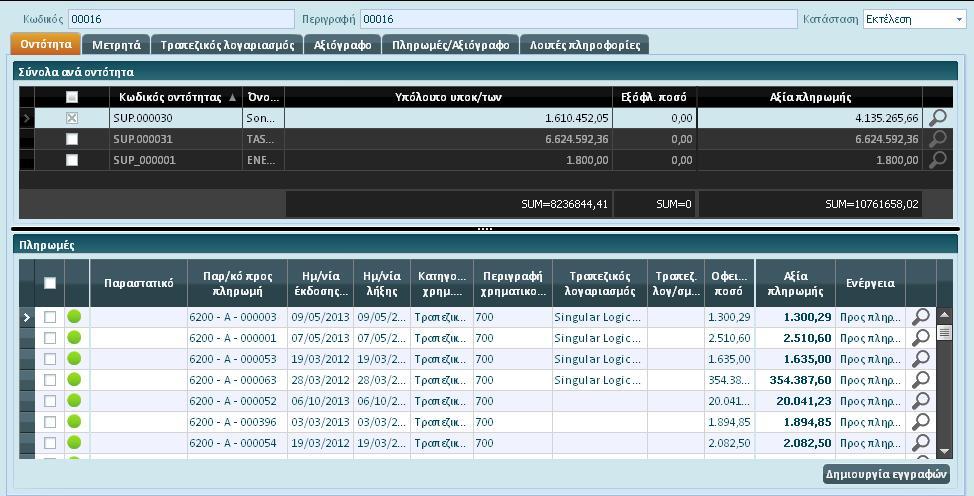
Task: Switch to the Μετρητά tab
Action: [x=118, y=44]
